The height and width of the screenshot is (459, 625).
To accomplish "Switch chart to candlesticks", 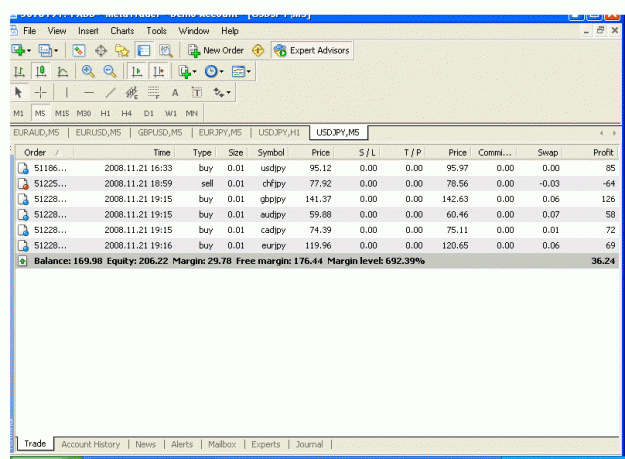I will [41, 72].
